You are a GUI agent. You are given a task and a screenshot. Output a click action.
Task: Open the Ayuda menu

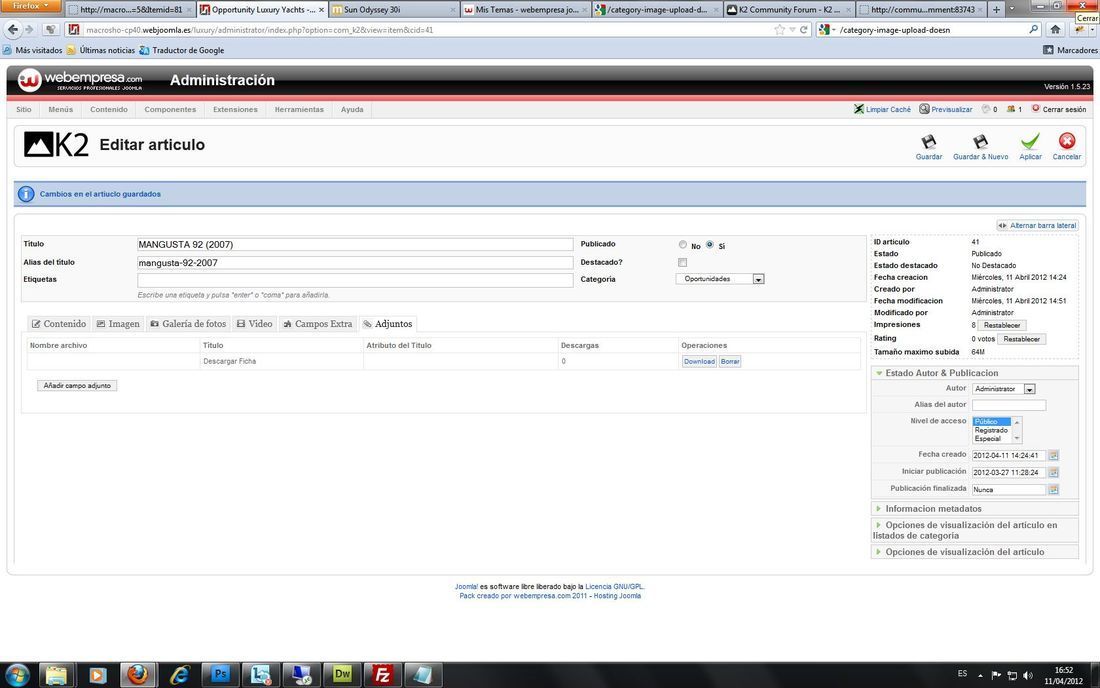point(352,109)
